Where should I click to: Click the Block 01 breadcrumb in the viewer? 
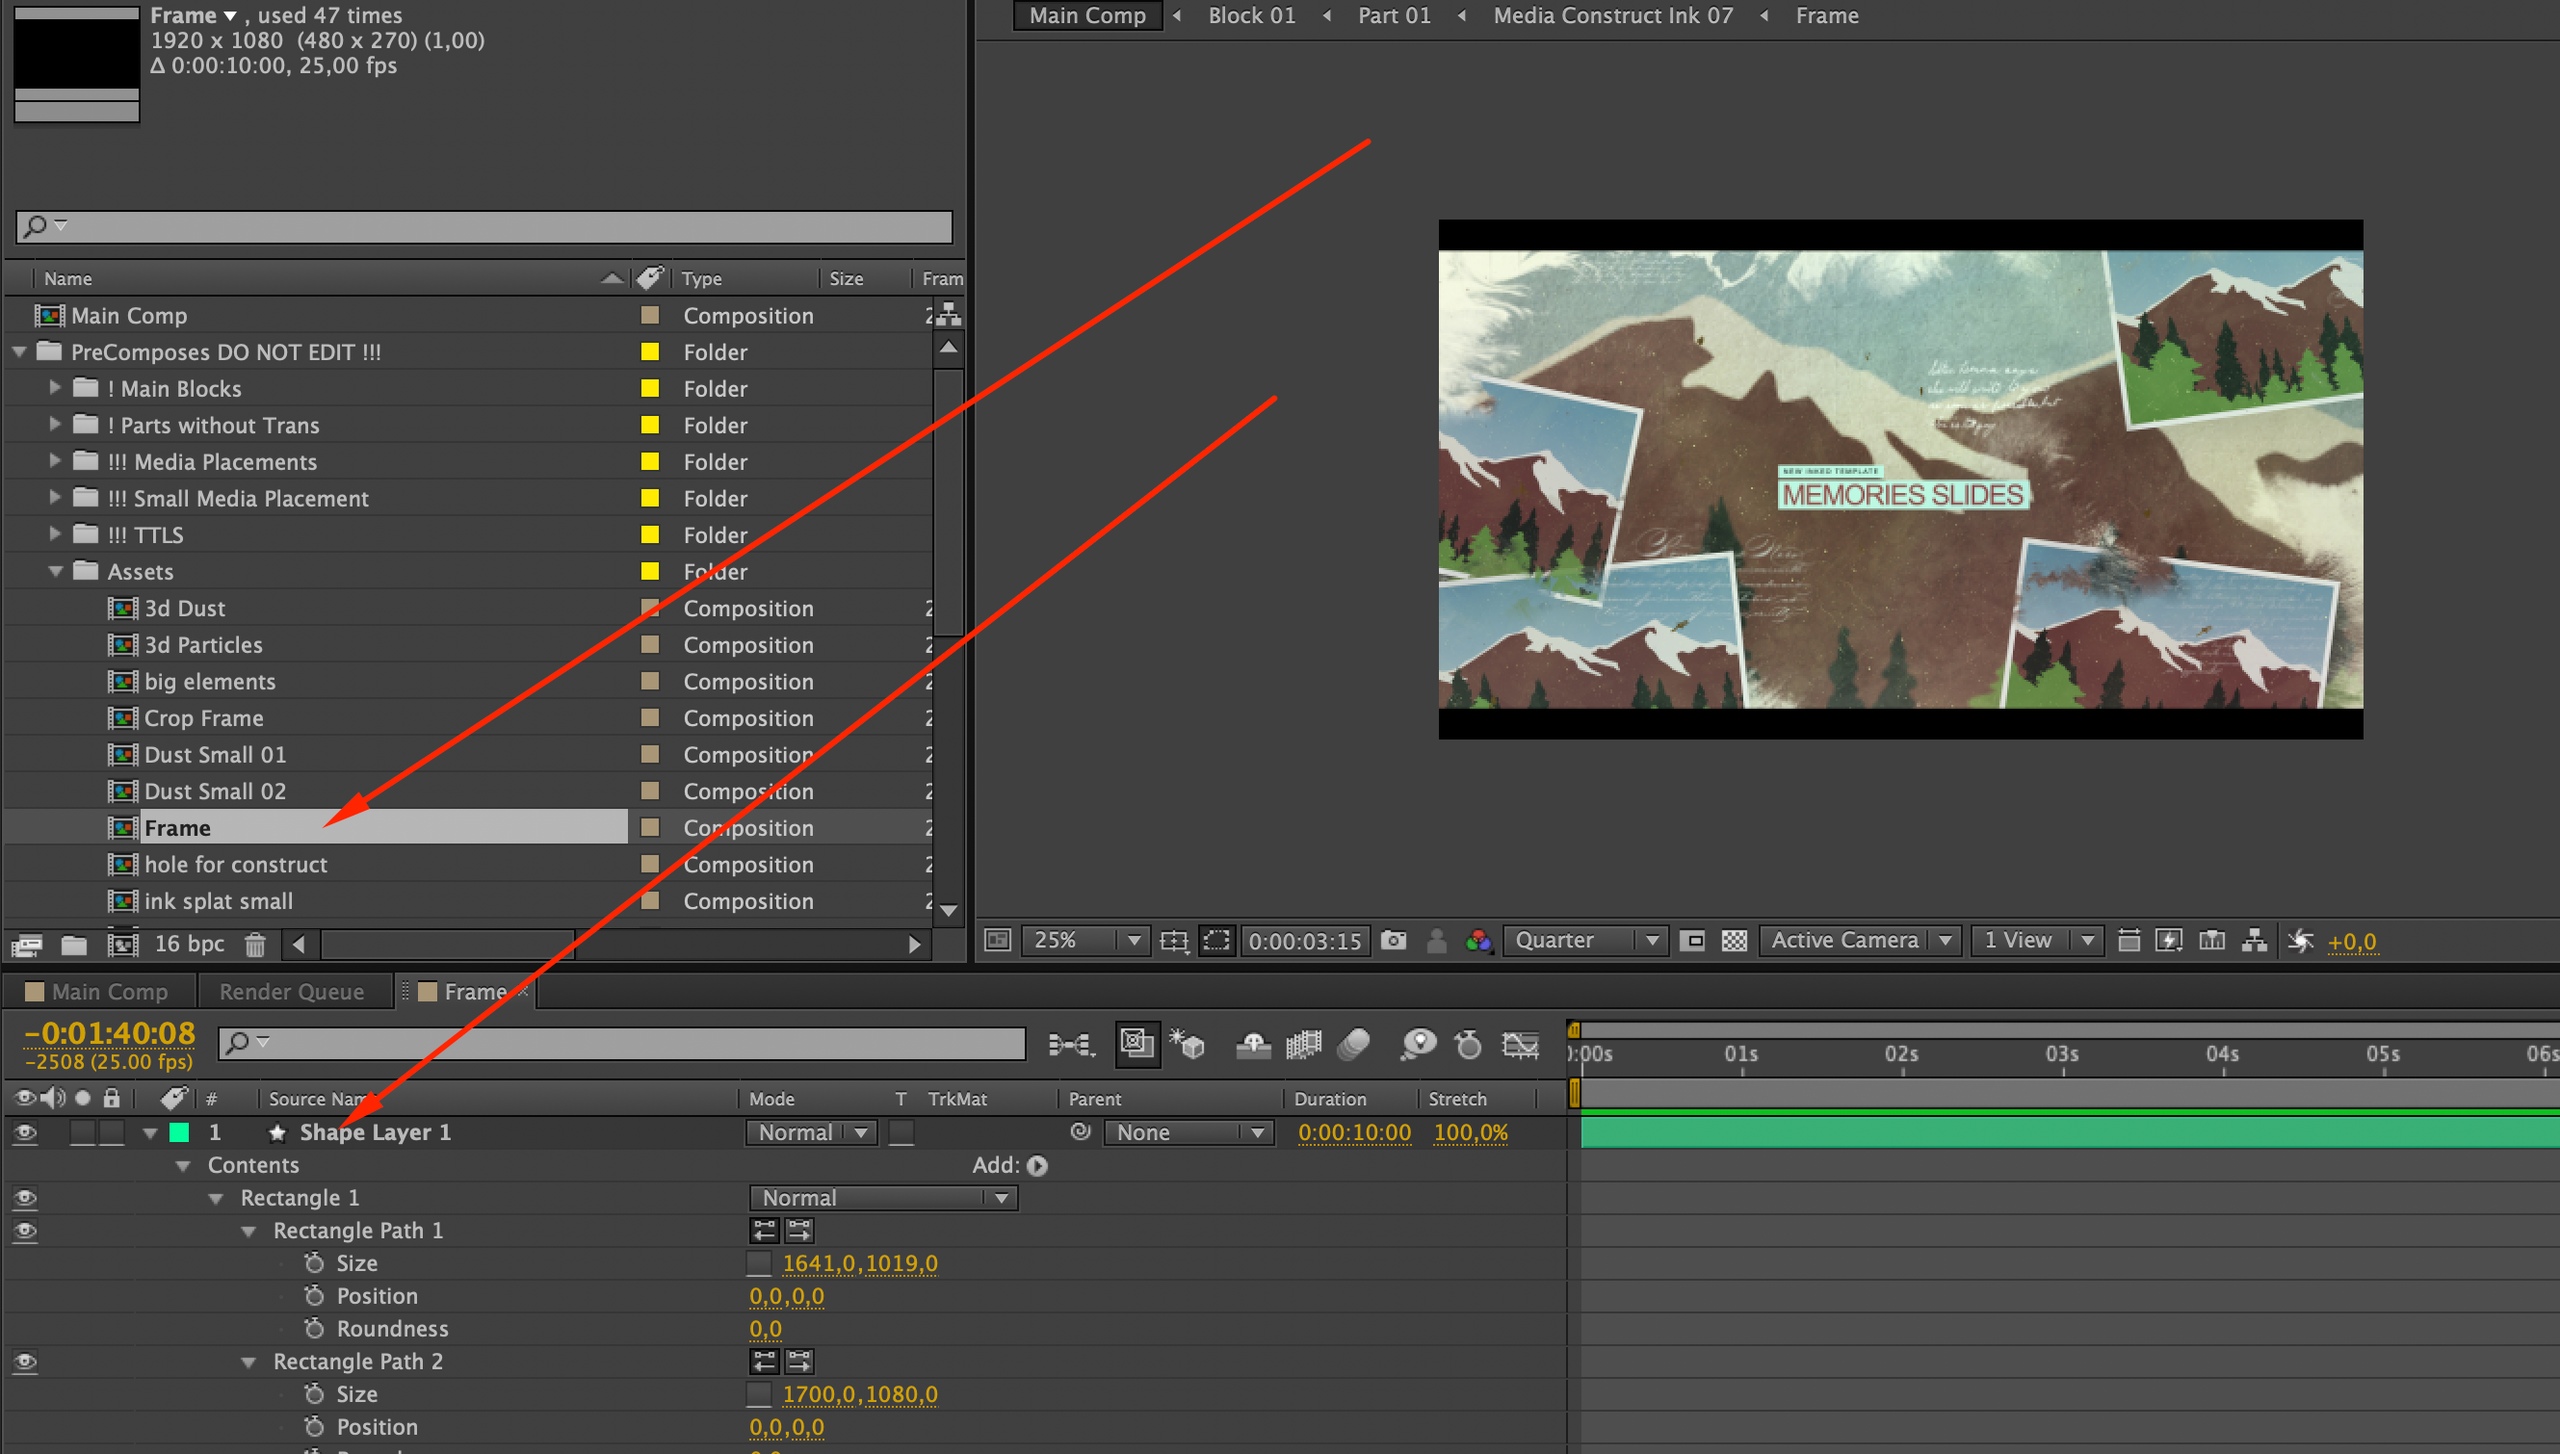click(x=1251, y=16)
